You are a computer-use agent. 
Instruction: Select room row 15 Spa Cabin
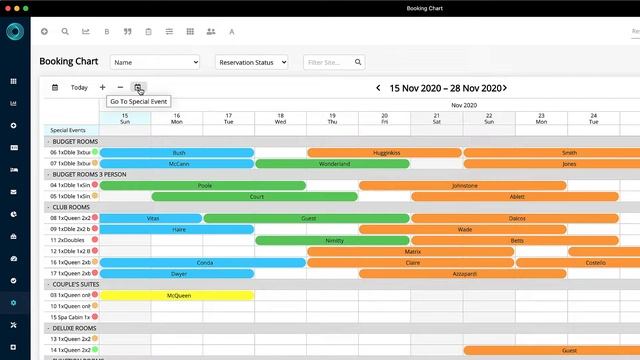(x=70, y=317)
